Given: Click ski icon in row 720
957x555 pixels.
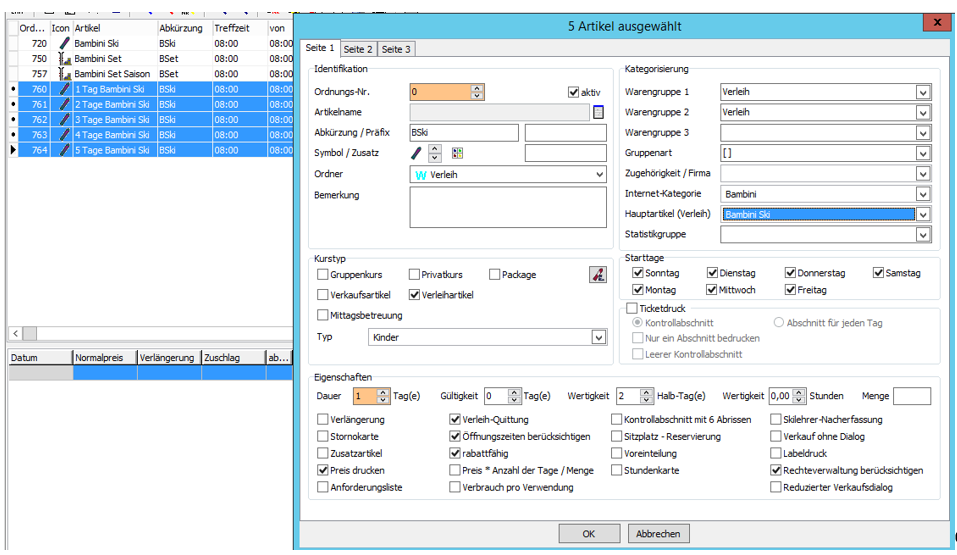Looking at the screenshot, I should click(64, 43).
